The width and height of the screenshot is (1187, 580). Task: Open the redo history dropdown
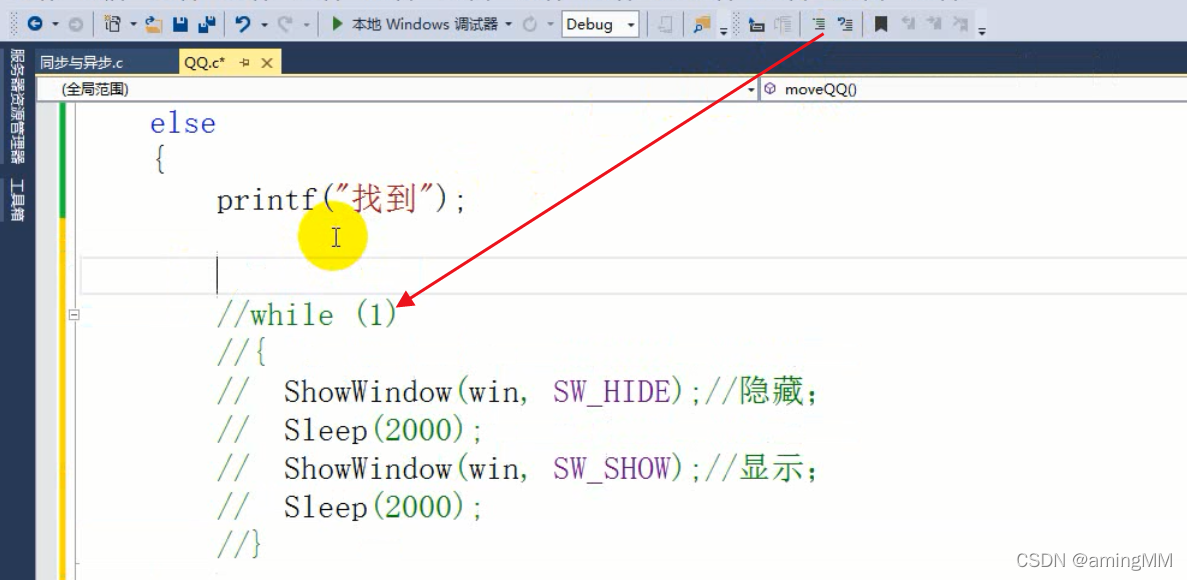point(306,25)
